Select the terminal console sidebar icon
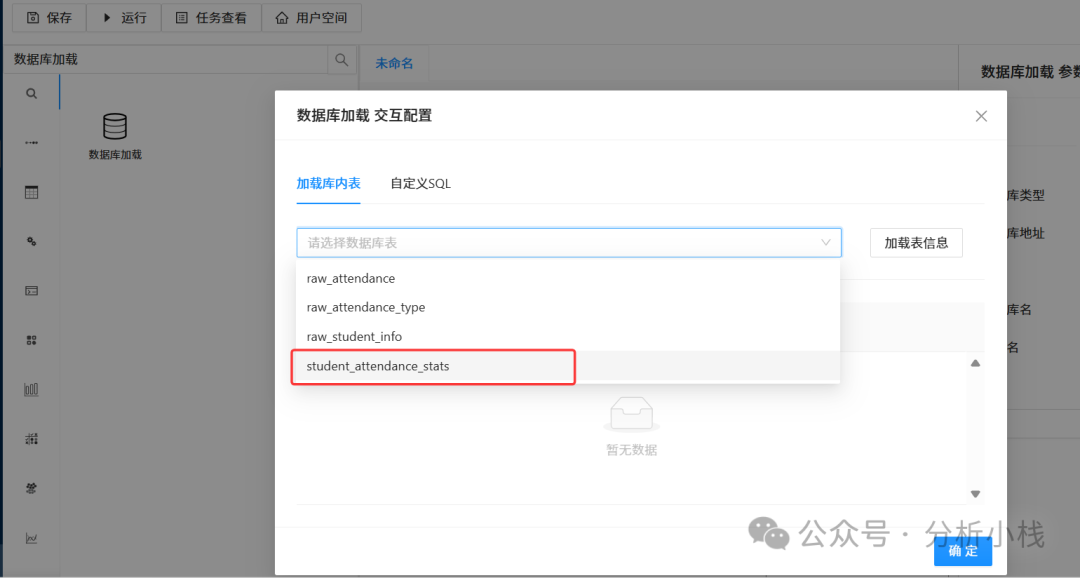Screen dimensions: 1080x578 point(31,291)
